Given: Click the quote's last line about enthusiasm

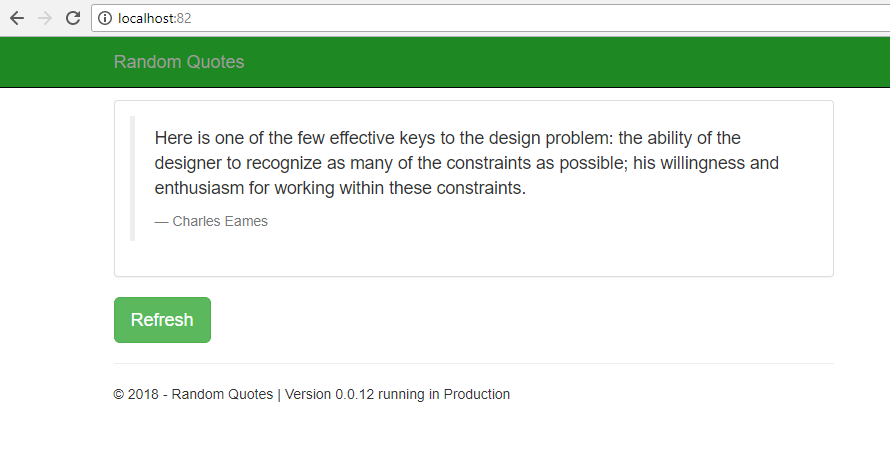Looking at the screenshot, I should 340,188.
